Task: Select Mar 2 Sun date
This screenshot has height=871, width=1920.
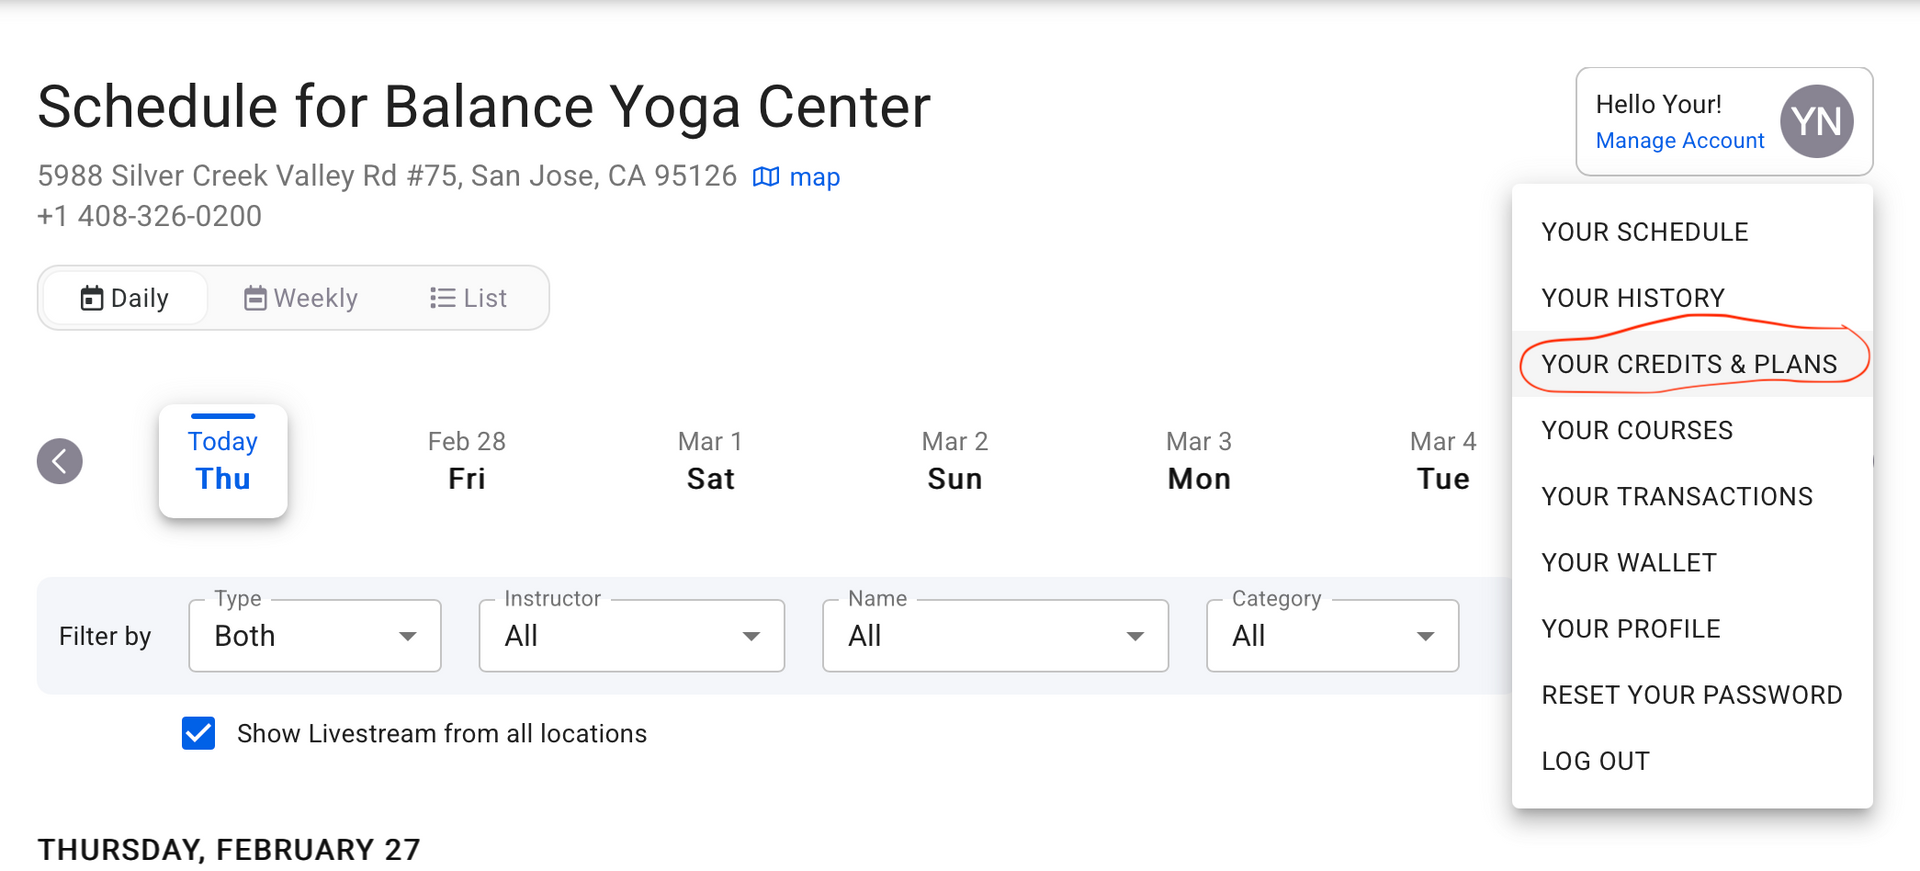Action: (955, 461)
